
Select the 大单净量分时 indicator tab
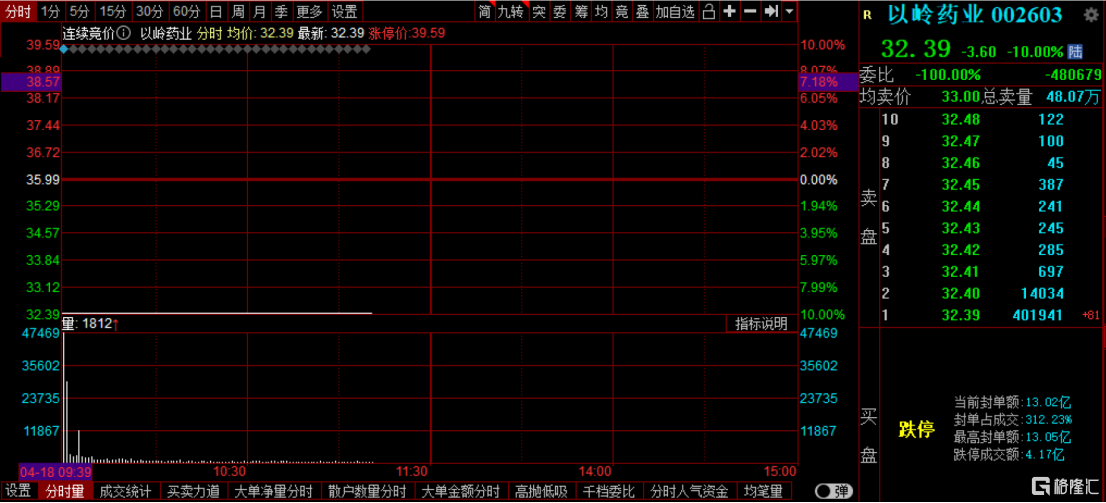274,491
